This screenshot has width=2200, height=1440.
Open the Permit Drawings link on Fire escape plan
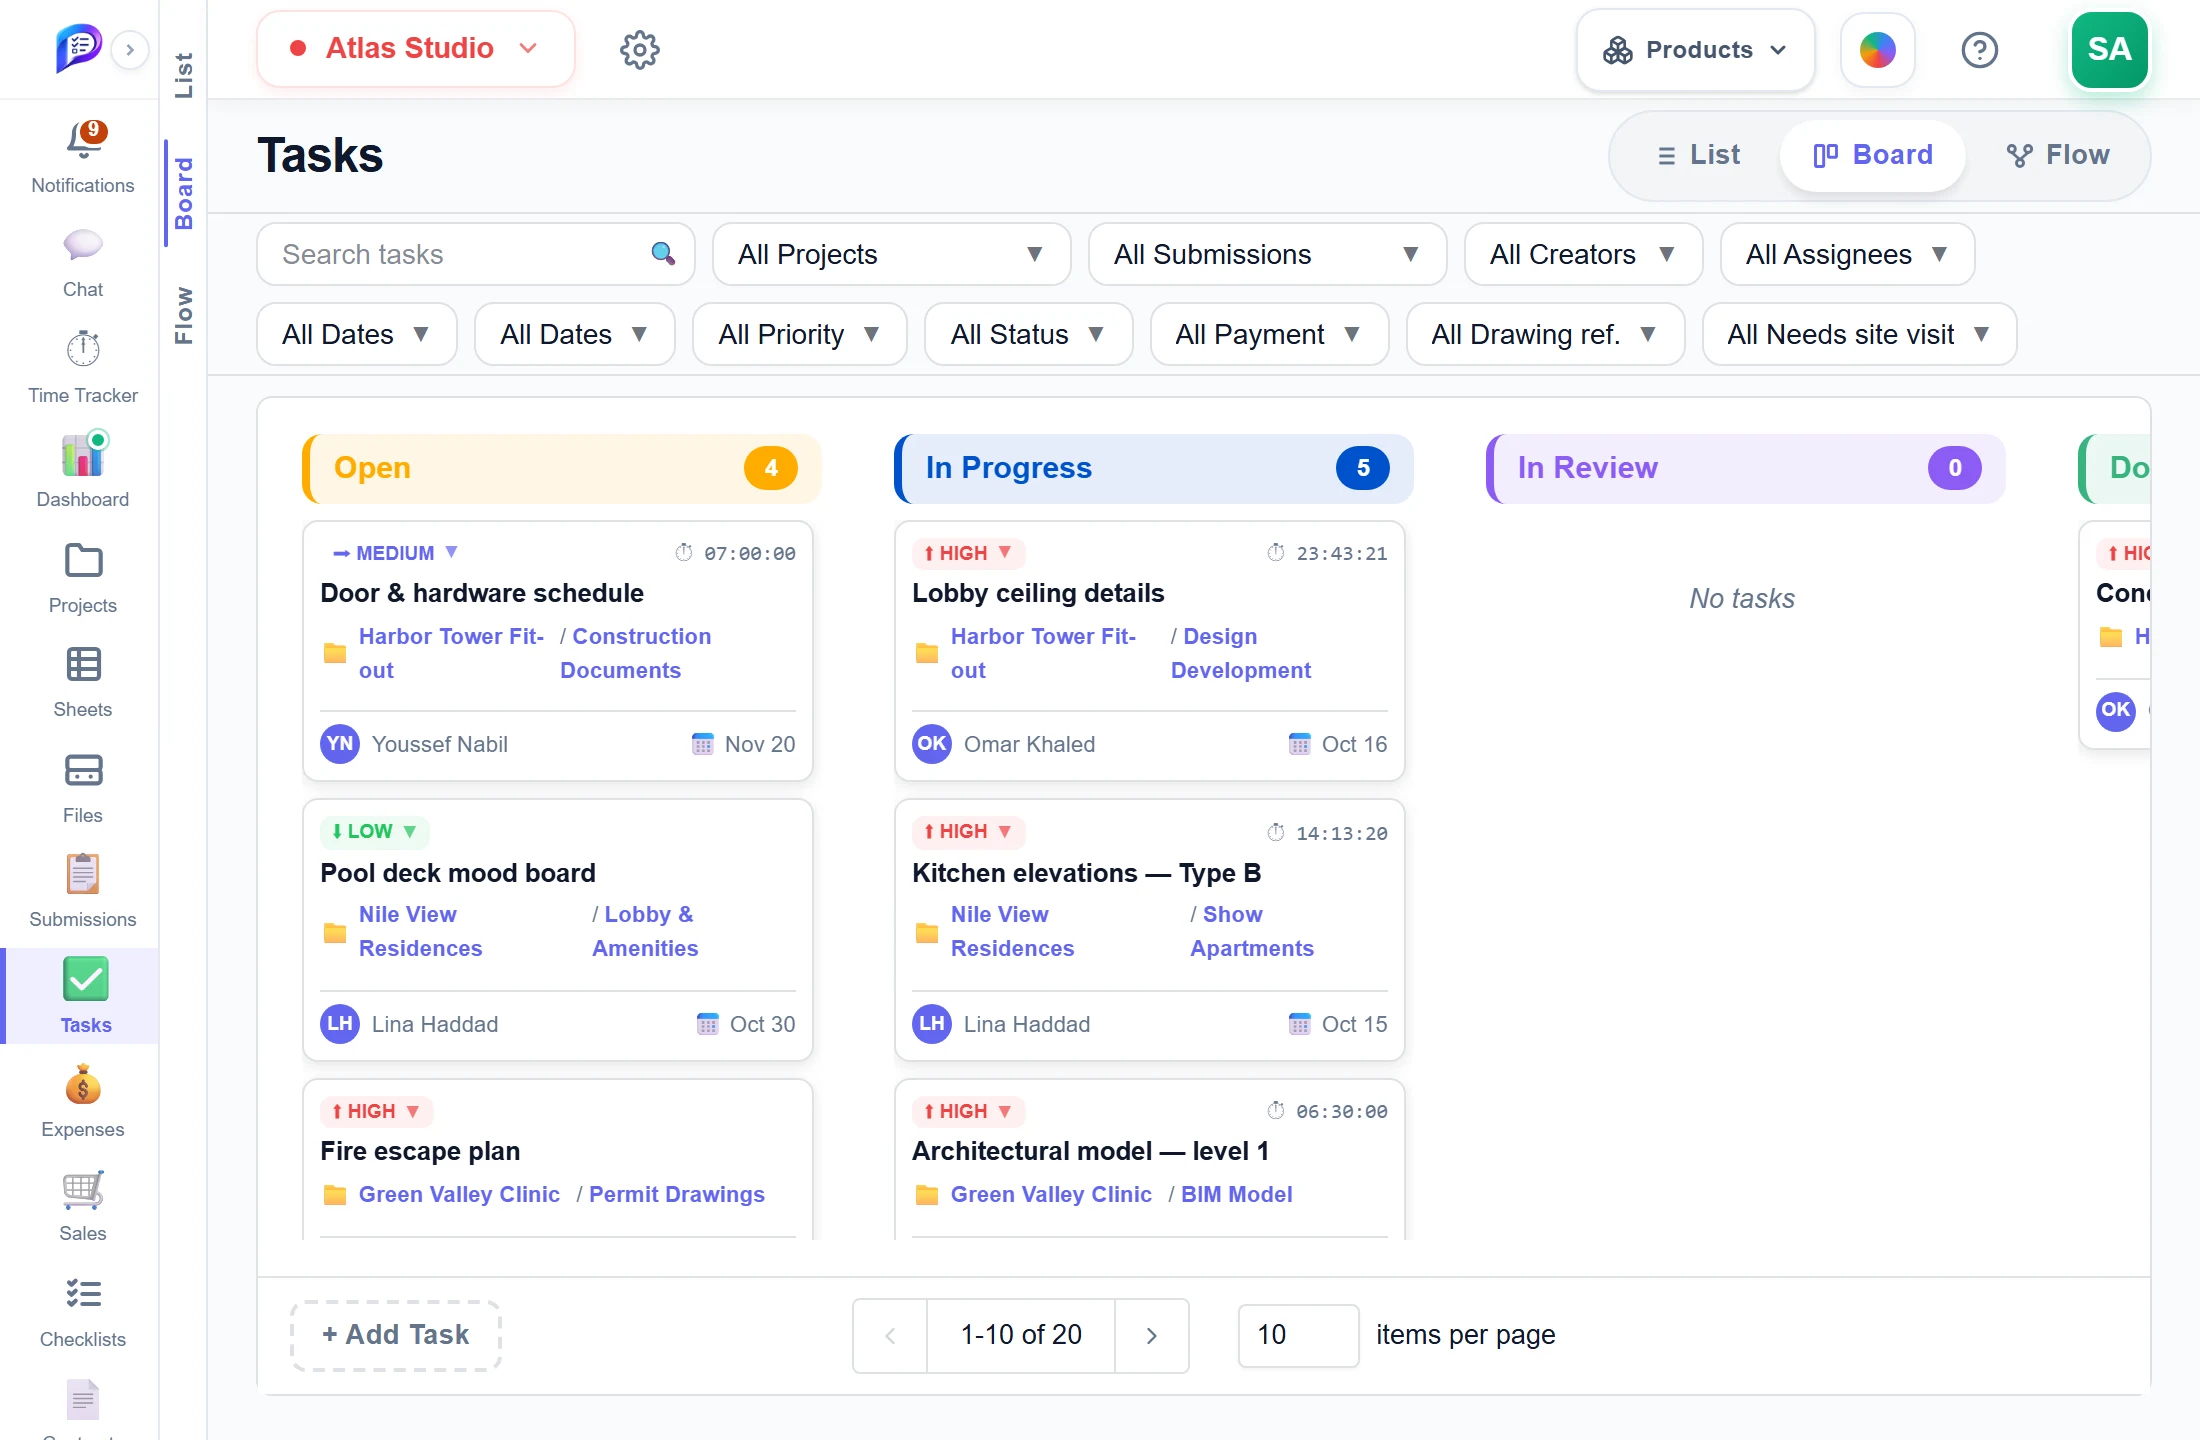click(x=676, y=1194)
